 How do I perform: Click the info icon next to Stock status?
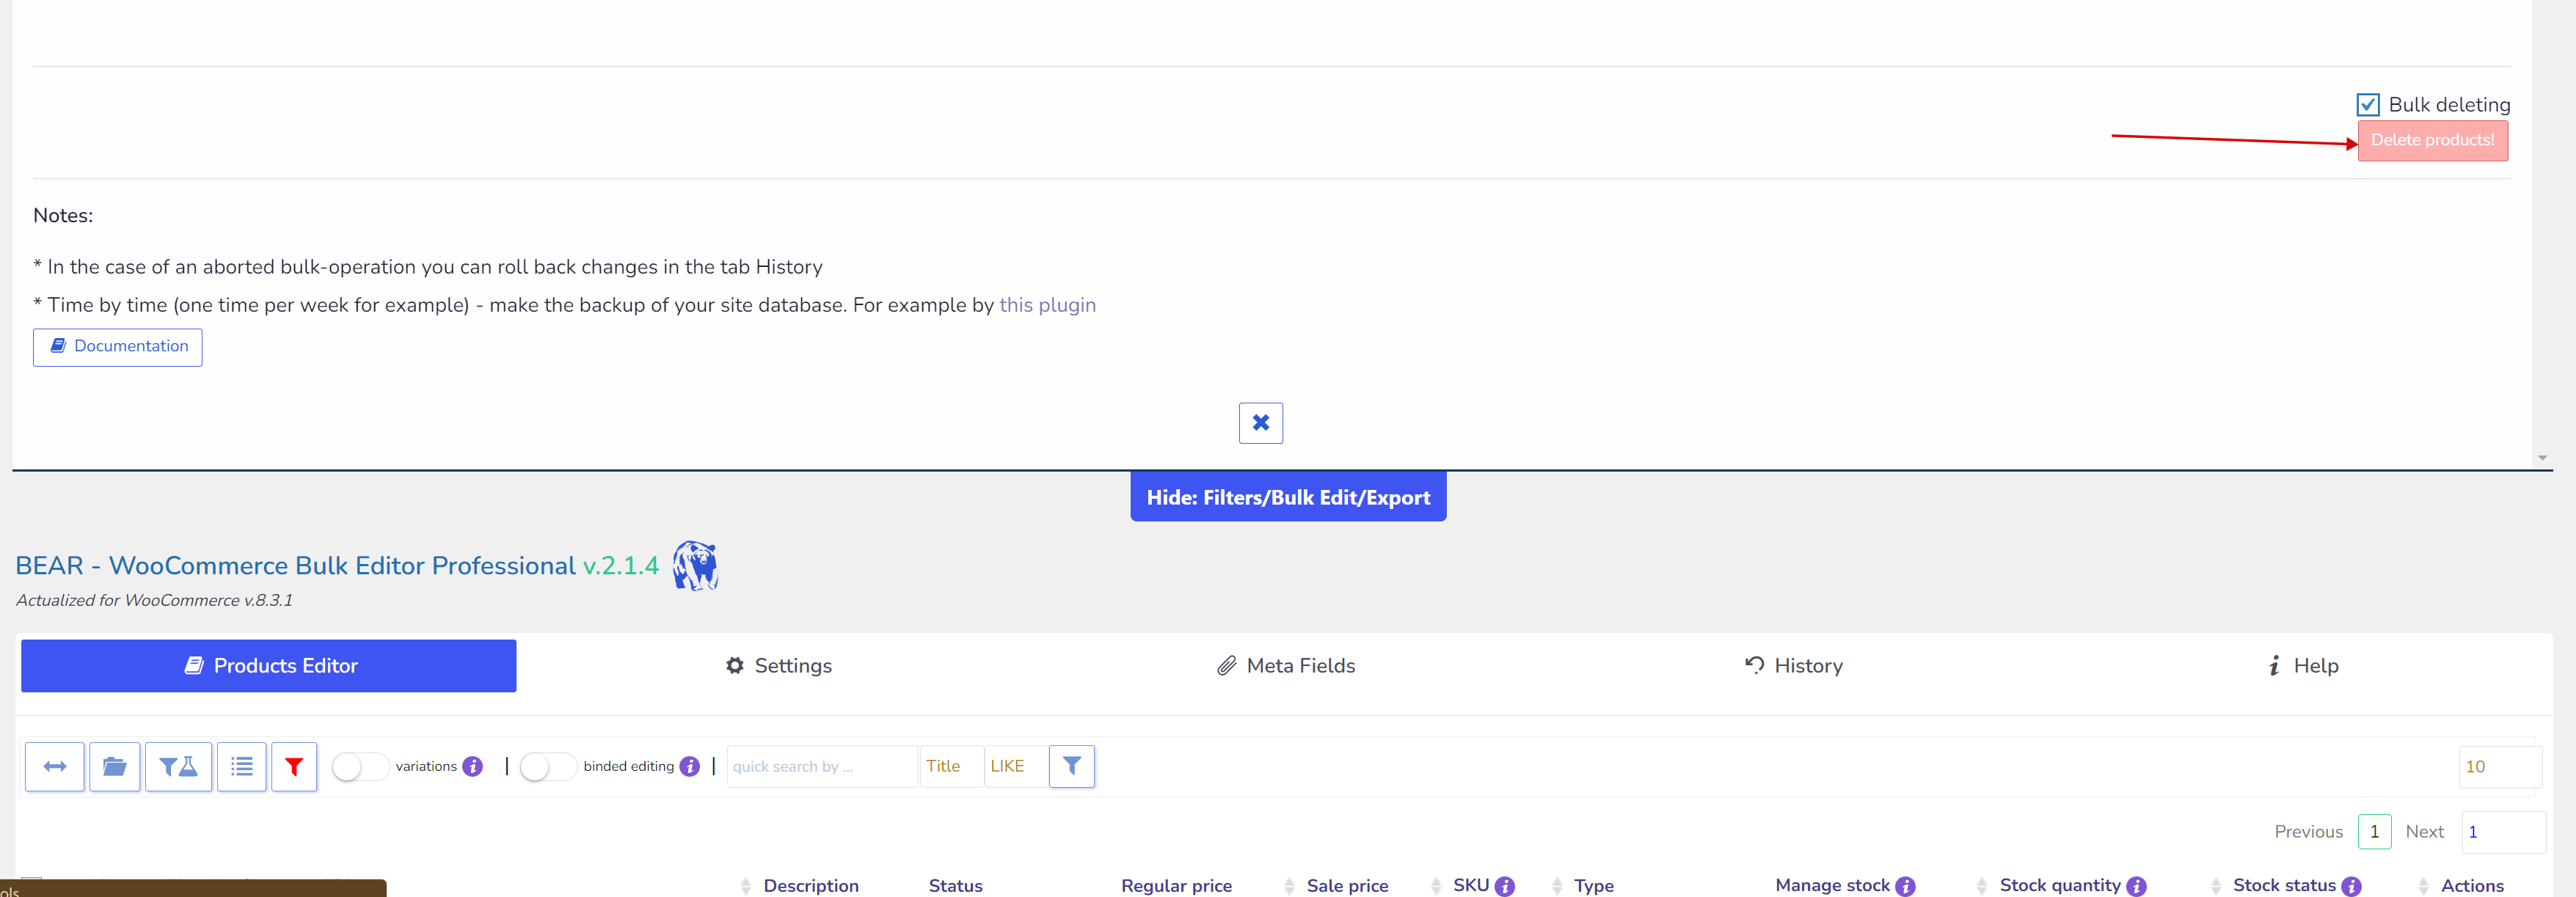[2352, 886]
